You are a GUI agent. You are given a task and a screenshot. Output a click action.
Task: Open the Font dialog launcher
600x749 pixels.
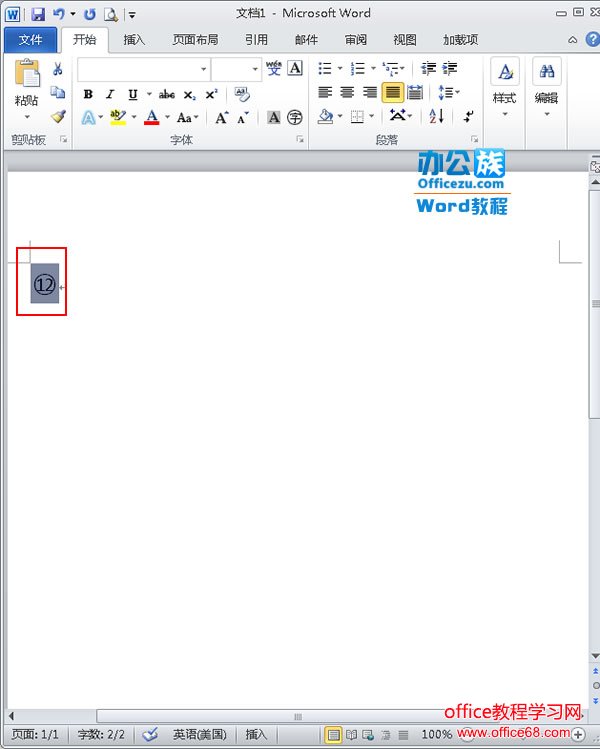coord(300,139)
